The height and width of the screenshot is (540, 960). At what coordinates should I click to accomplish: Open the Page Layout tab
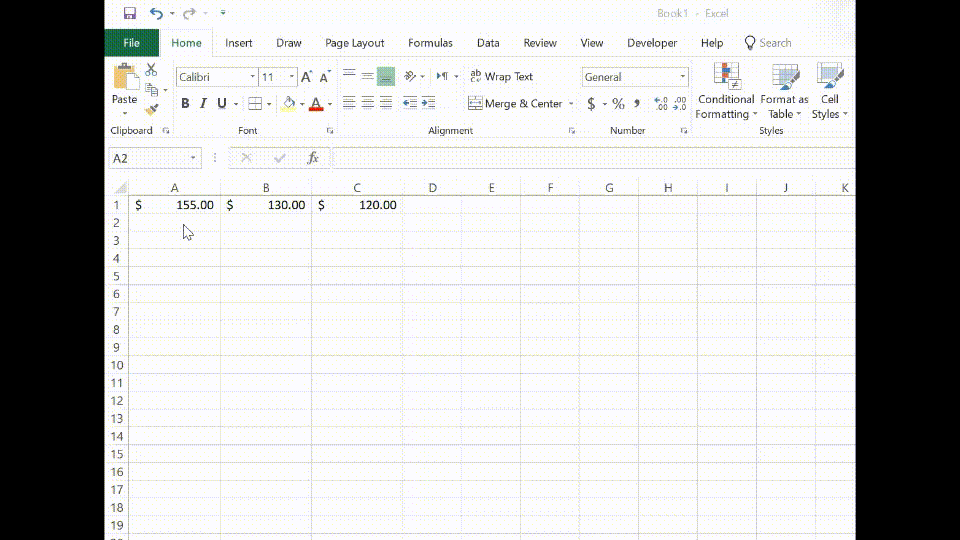354,43
